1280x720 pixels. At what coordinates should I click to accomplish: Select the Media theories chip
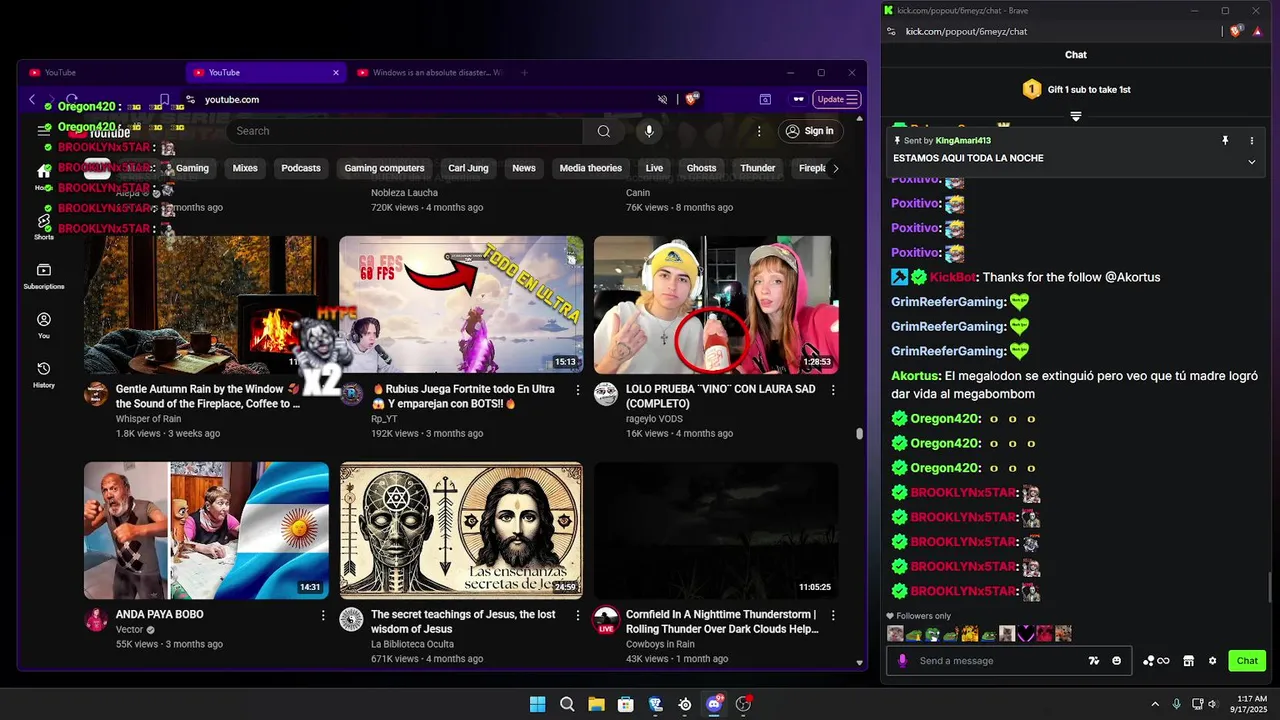click(x=591, y=168)
